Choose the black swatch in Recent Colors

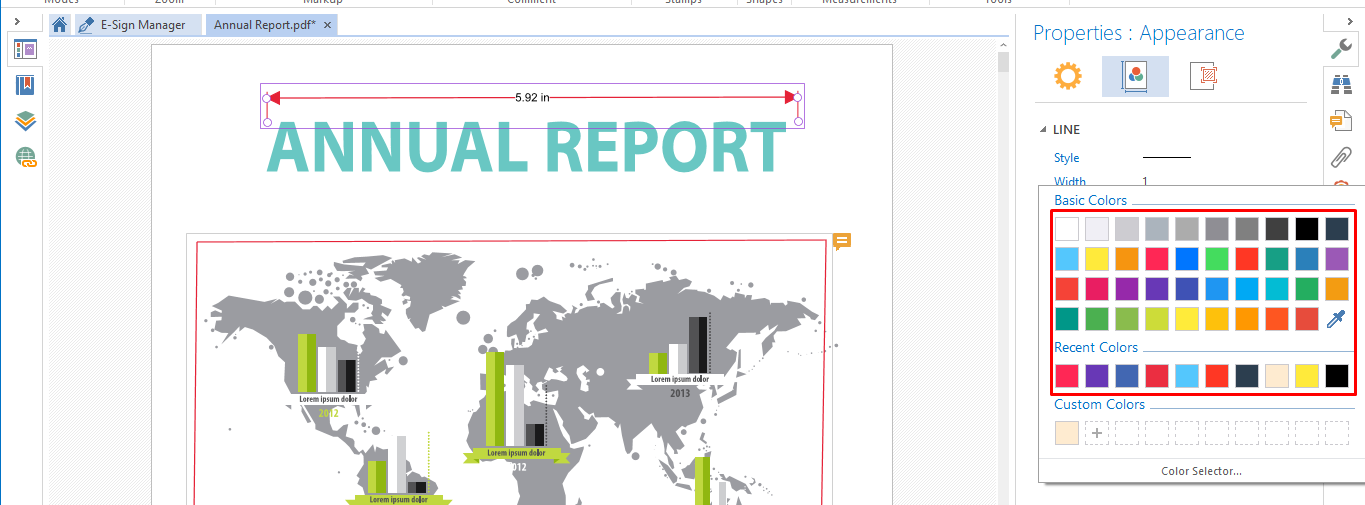click(x=1337, y=376)
